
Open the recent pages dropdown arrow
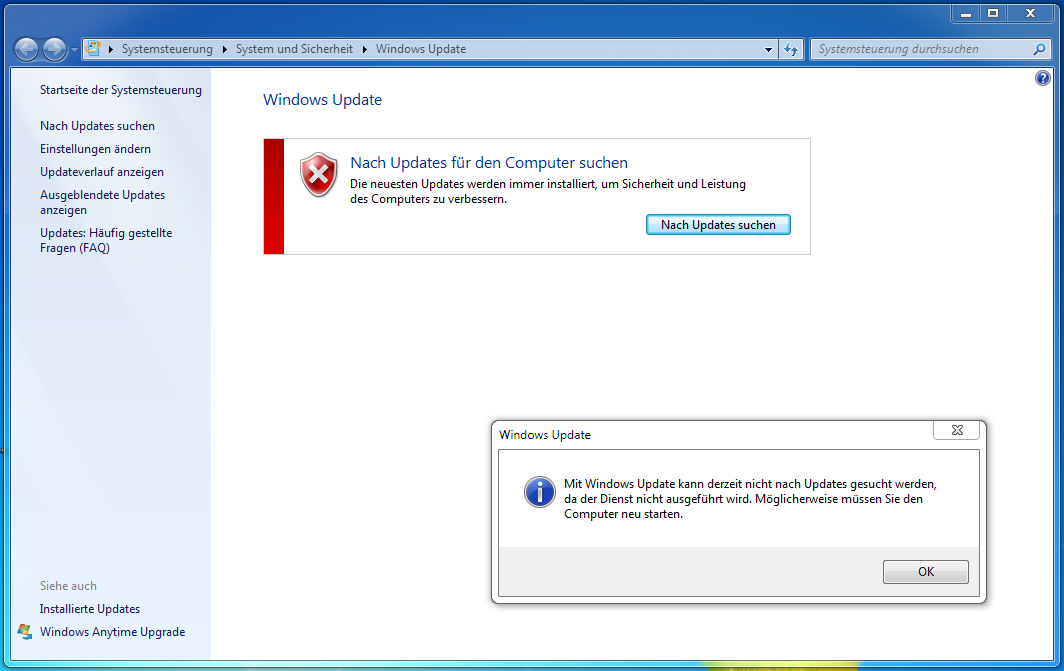point(74,50)
